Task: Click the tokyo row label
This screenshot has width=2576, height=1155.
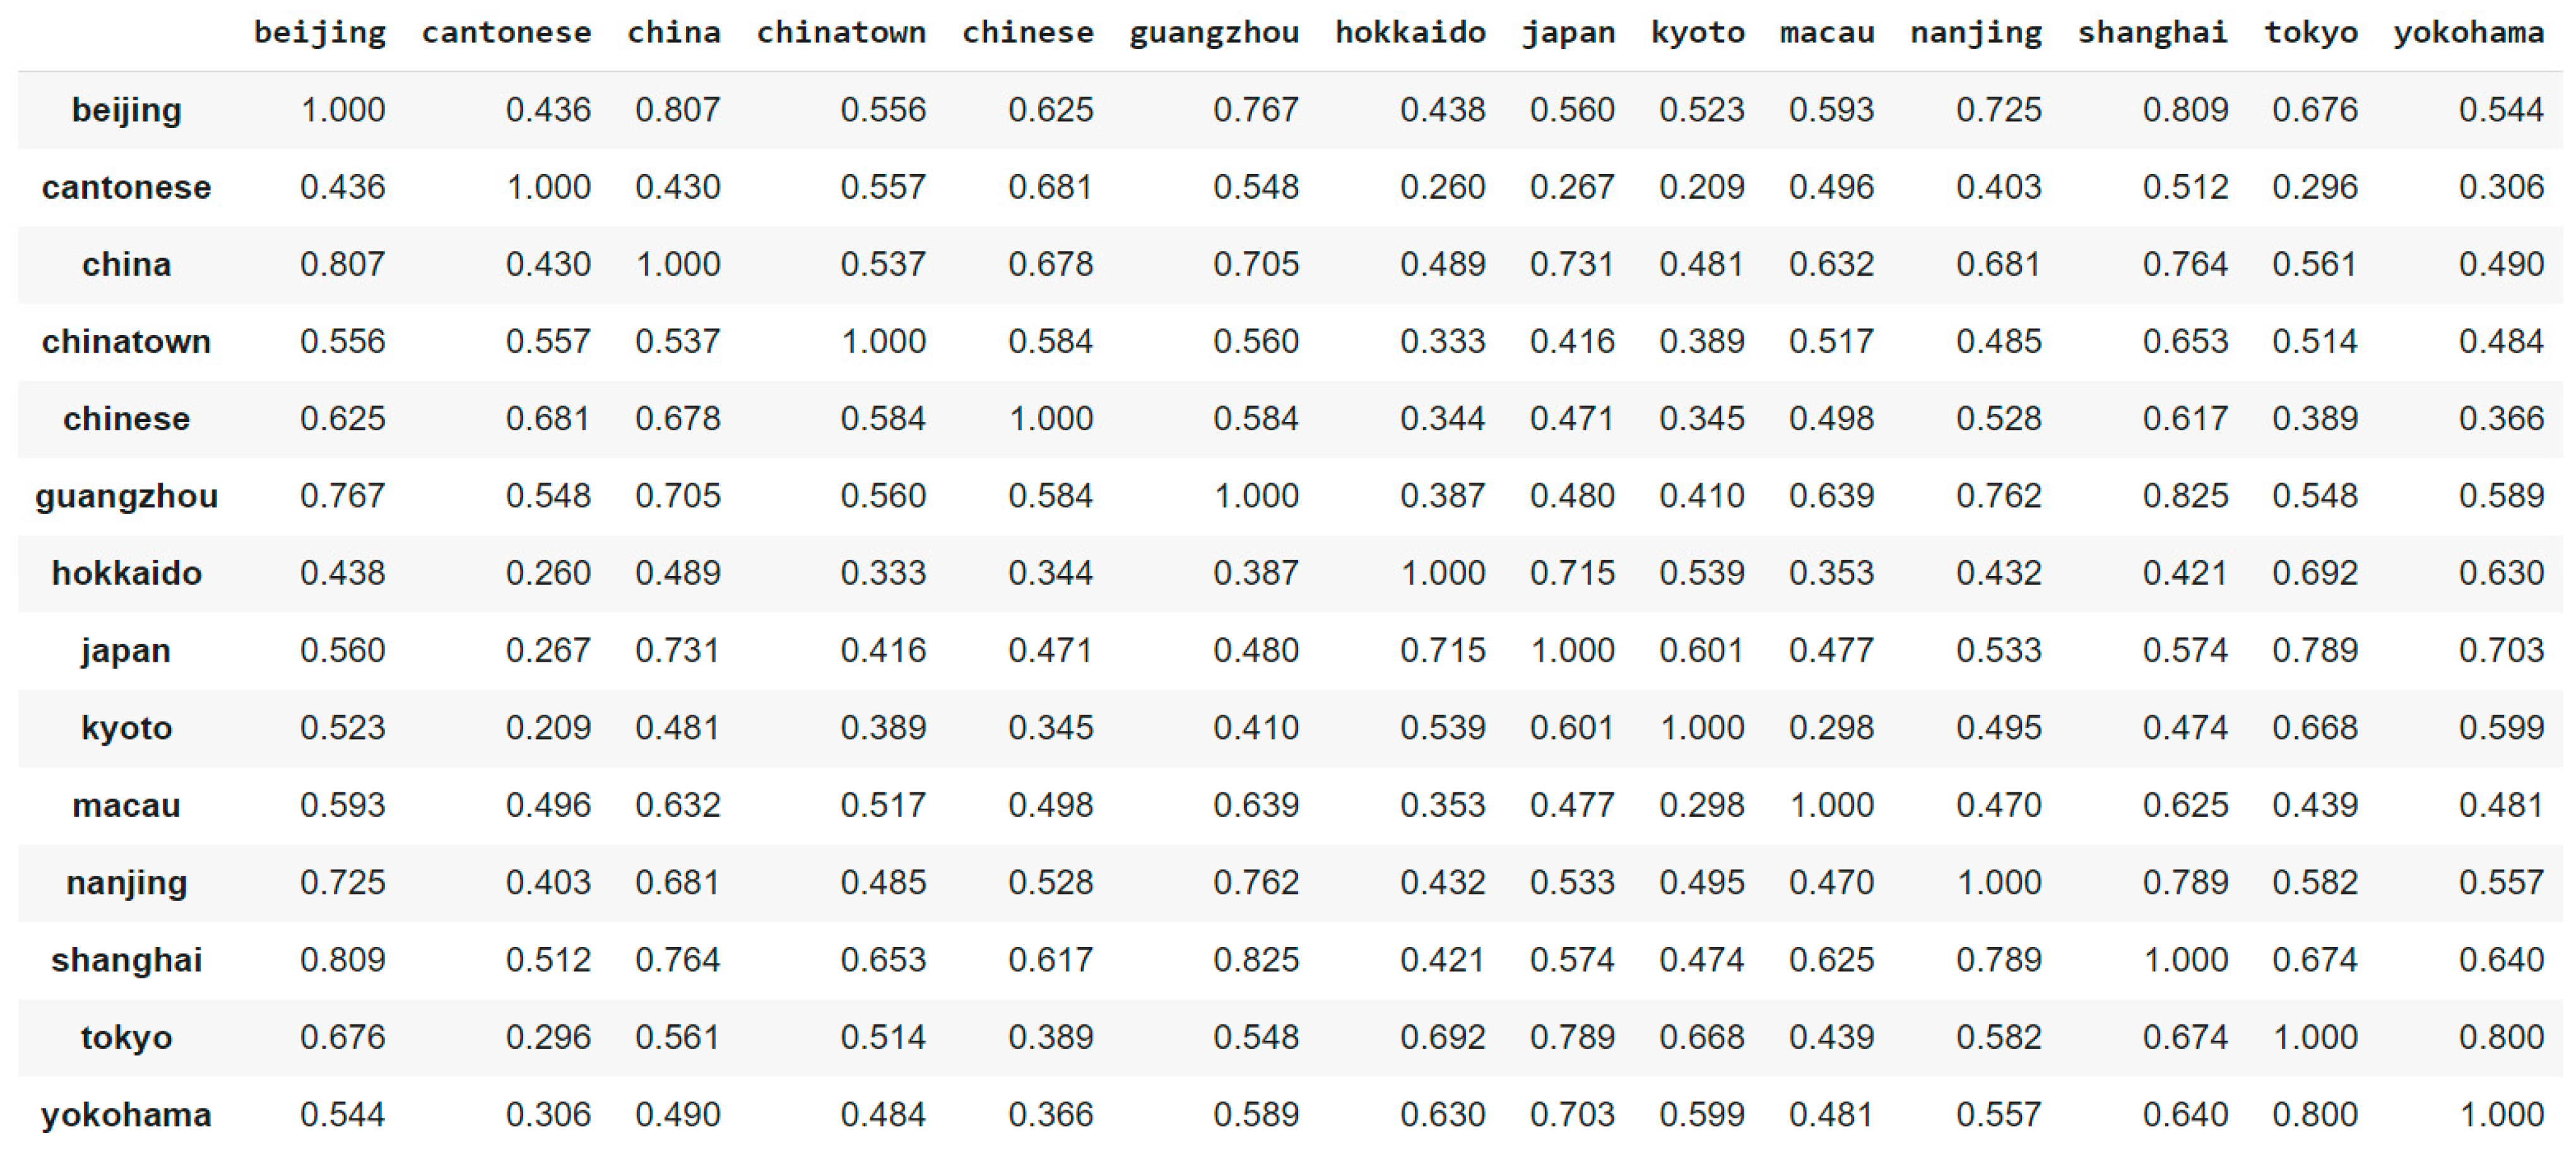Action: tap(126, 1037)
